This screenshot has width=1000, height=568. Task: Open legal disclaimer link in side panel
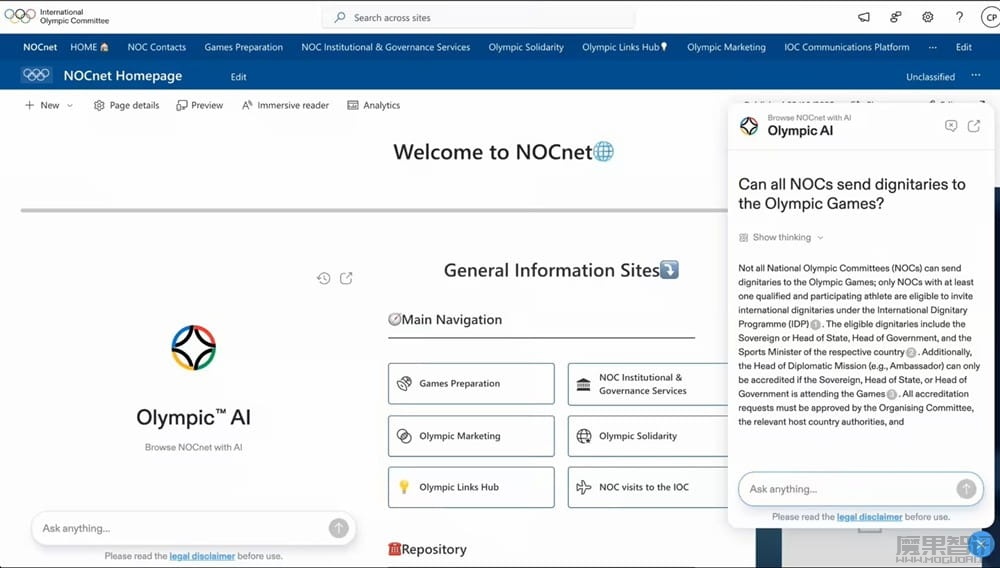pos(869,517)
